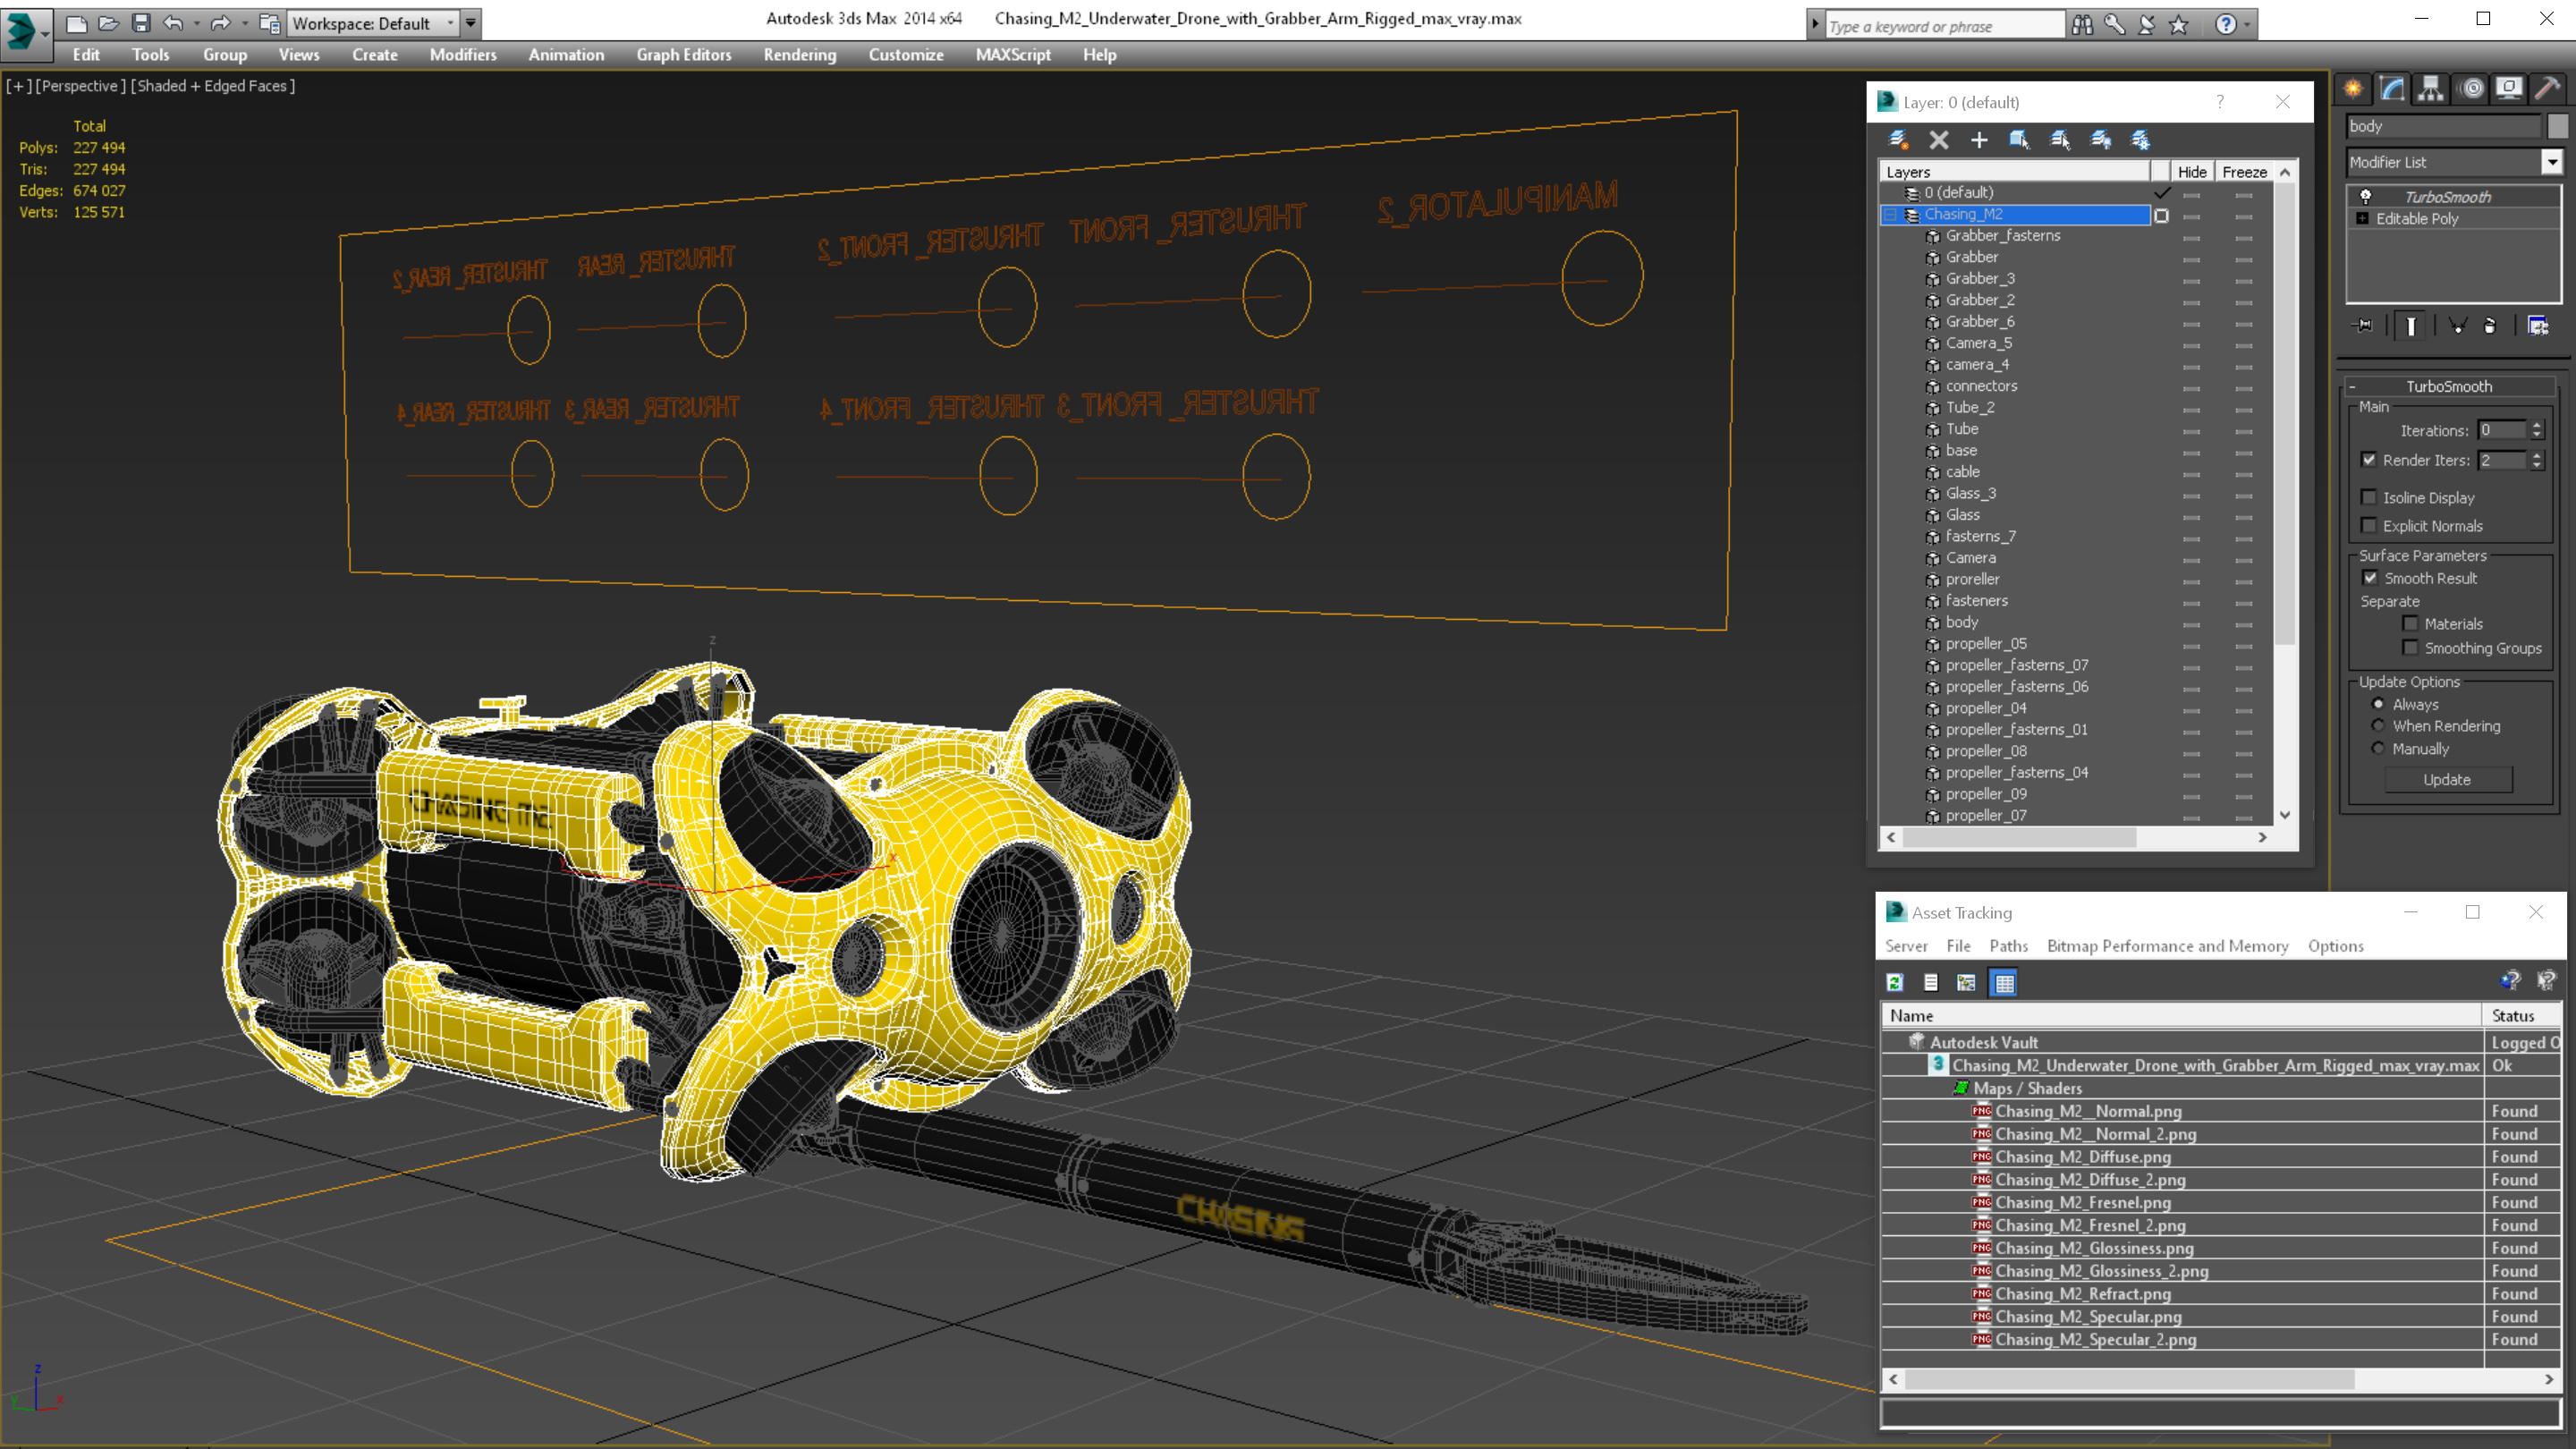The image size is (2576, 1449).
Task: Click the Project Folder icon beside Redo
Action: tap(269, 23)
